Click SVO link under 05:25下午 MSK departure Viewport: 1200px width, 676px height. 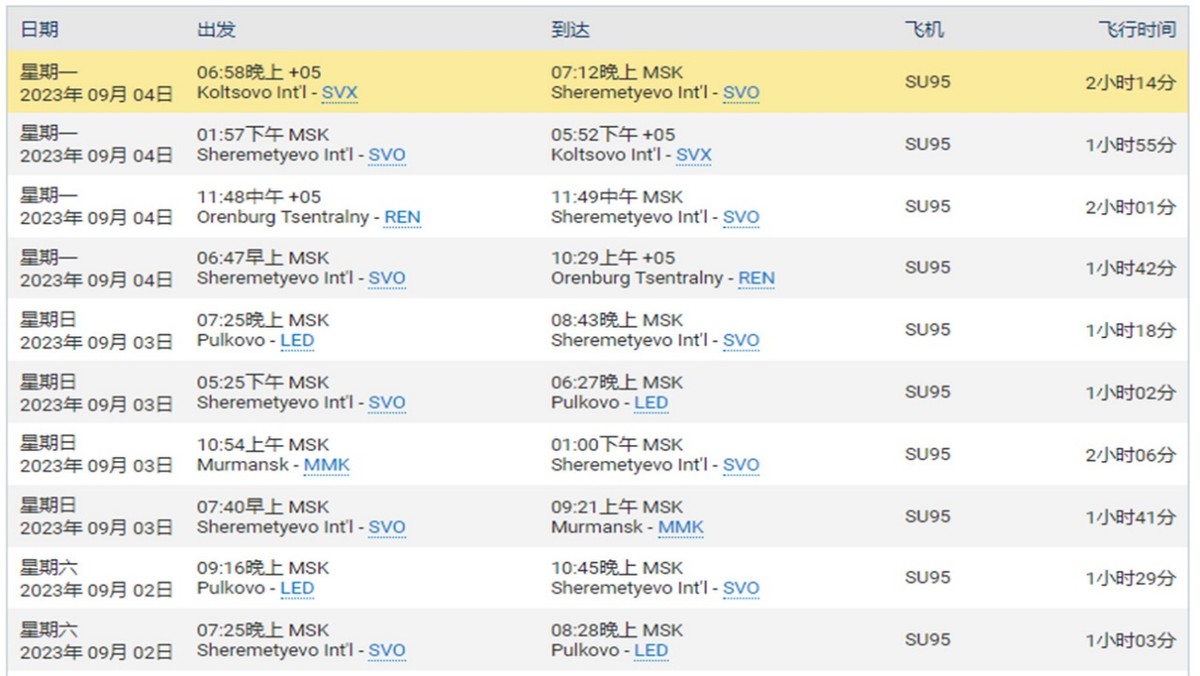[387, 403]
